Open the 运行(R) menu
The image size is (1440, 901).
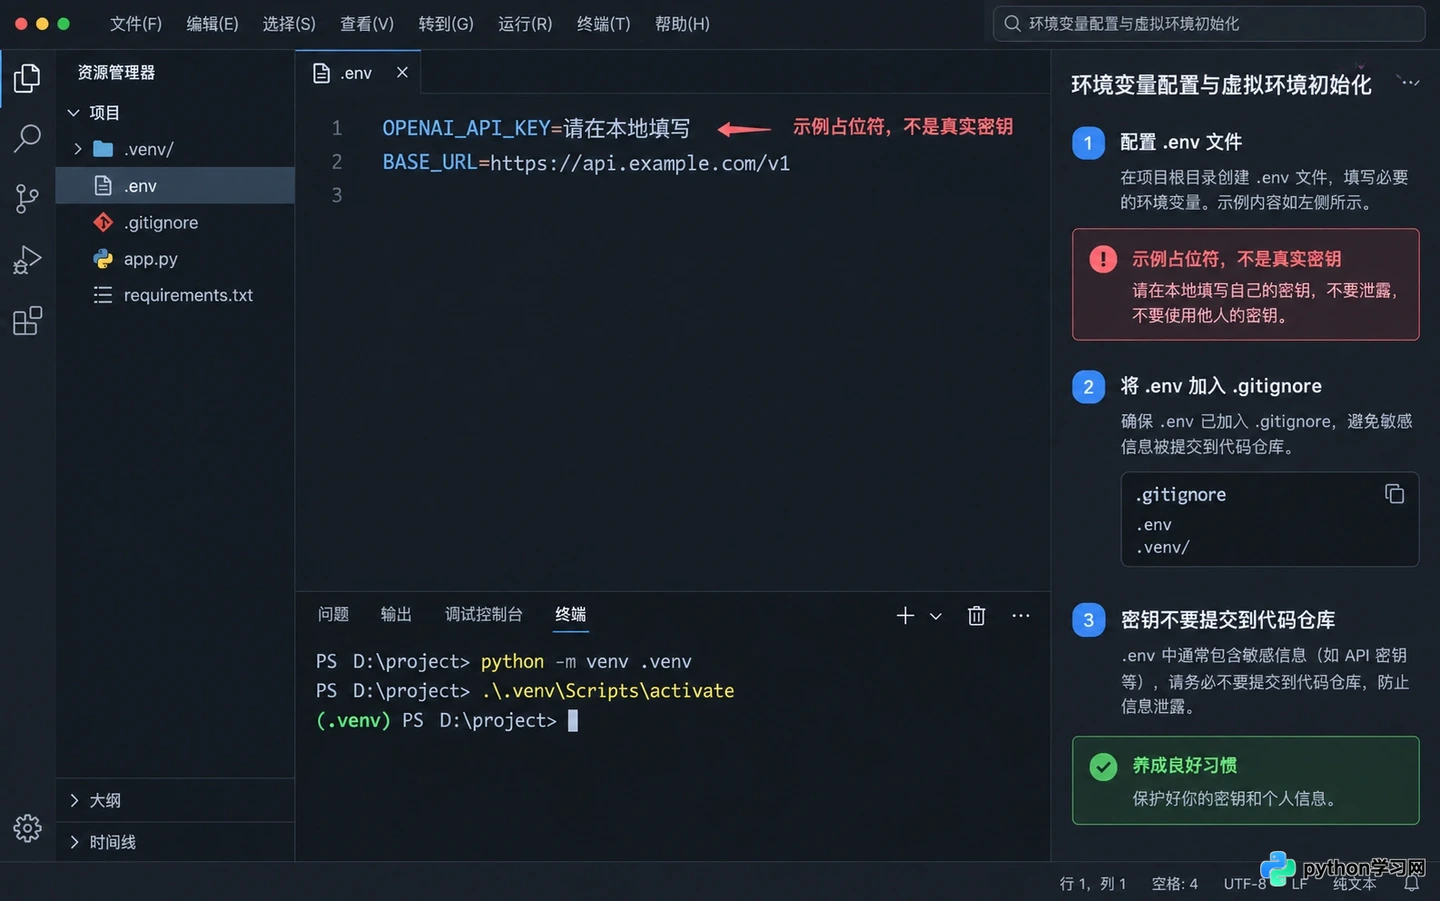coord(525,23)
